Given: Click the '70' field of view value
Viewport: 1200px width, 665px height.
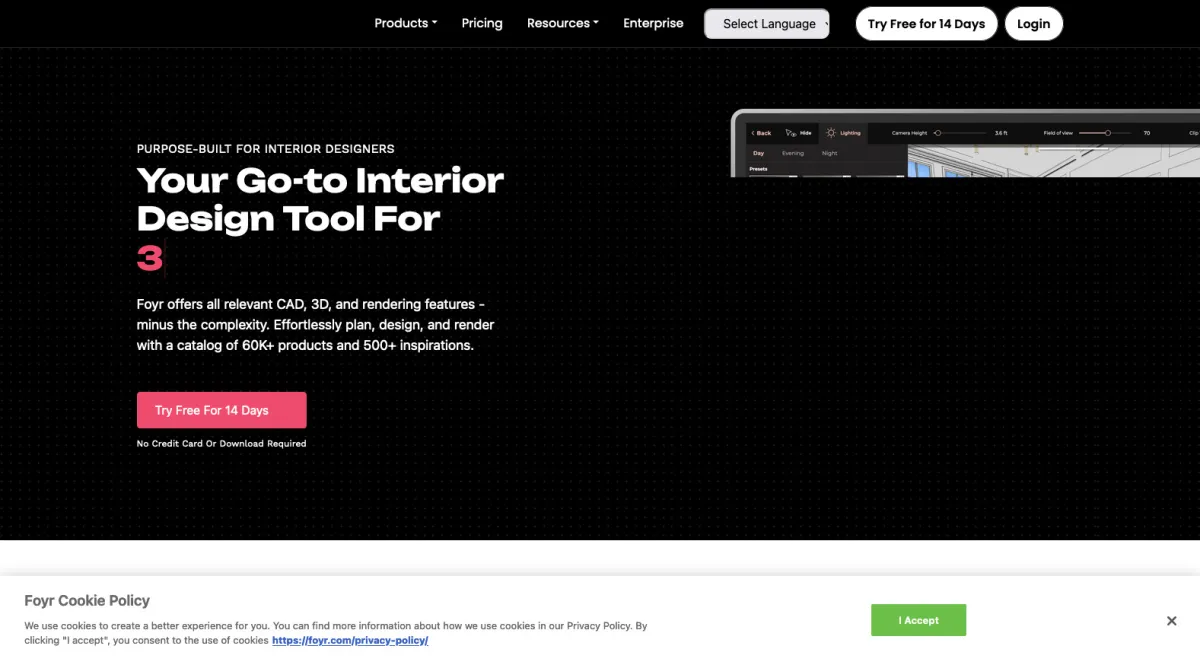Looking at the screenshot, I should click(1147, 133).
